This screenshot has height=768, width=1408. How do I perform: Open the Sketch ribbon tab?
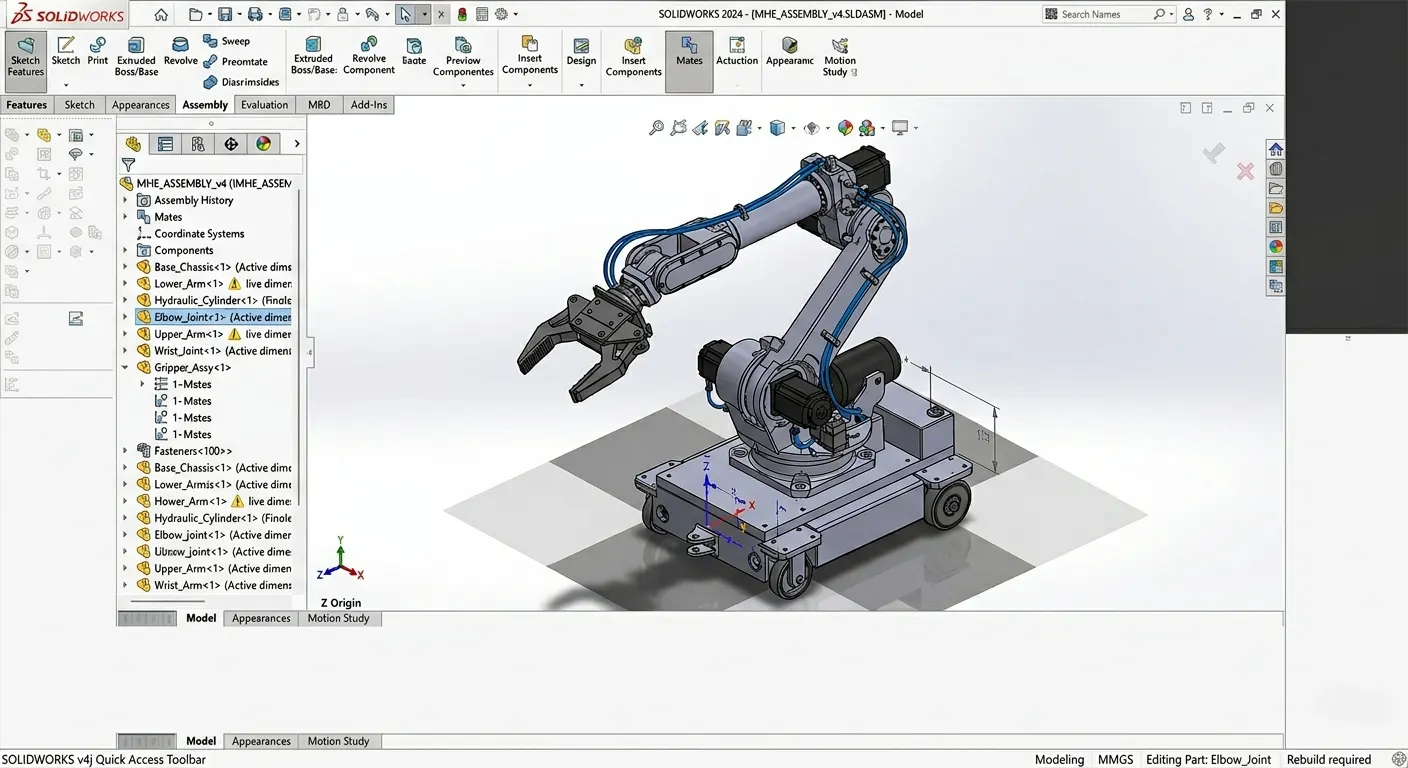tap(79, 105)
